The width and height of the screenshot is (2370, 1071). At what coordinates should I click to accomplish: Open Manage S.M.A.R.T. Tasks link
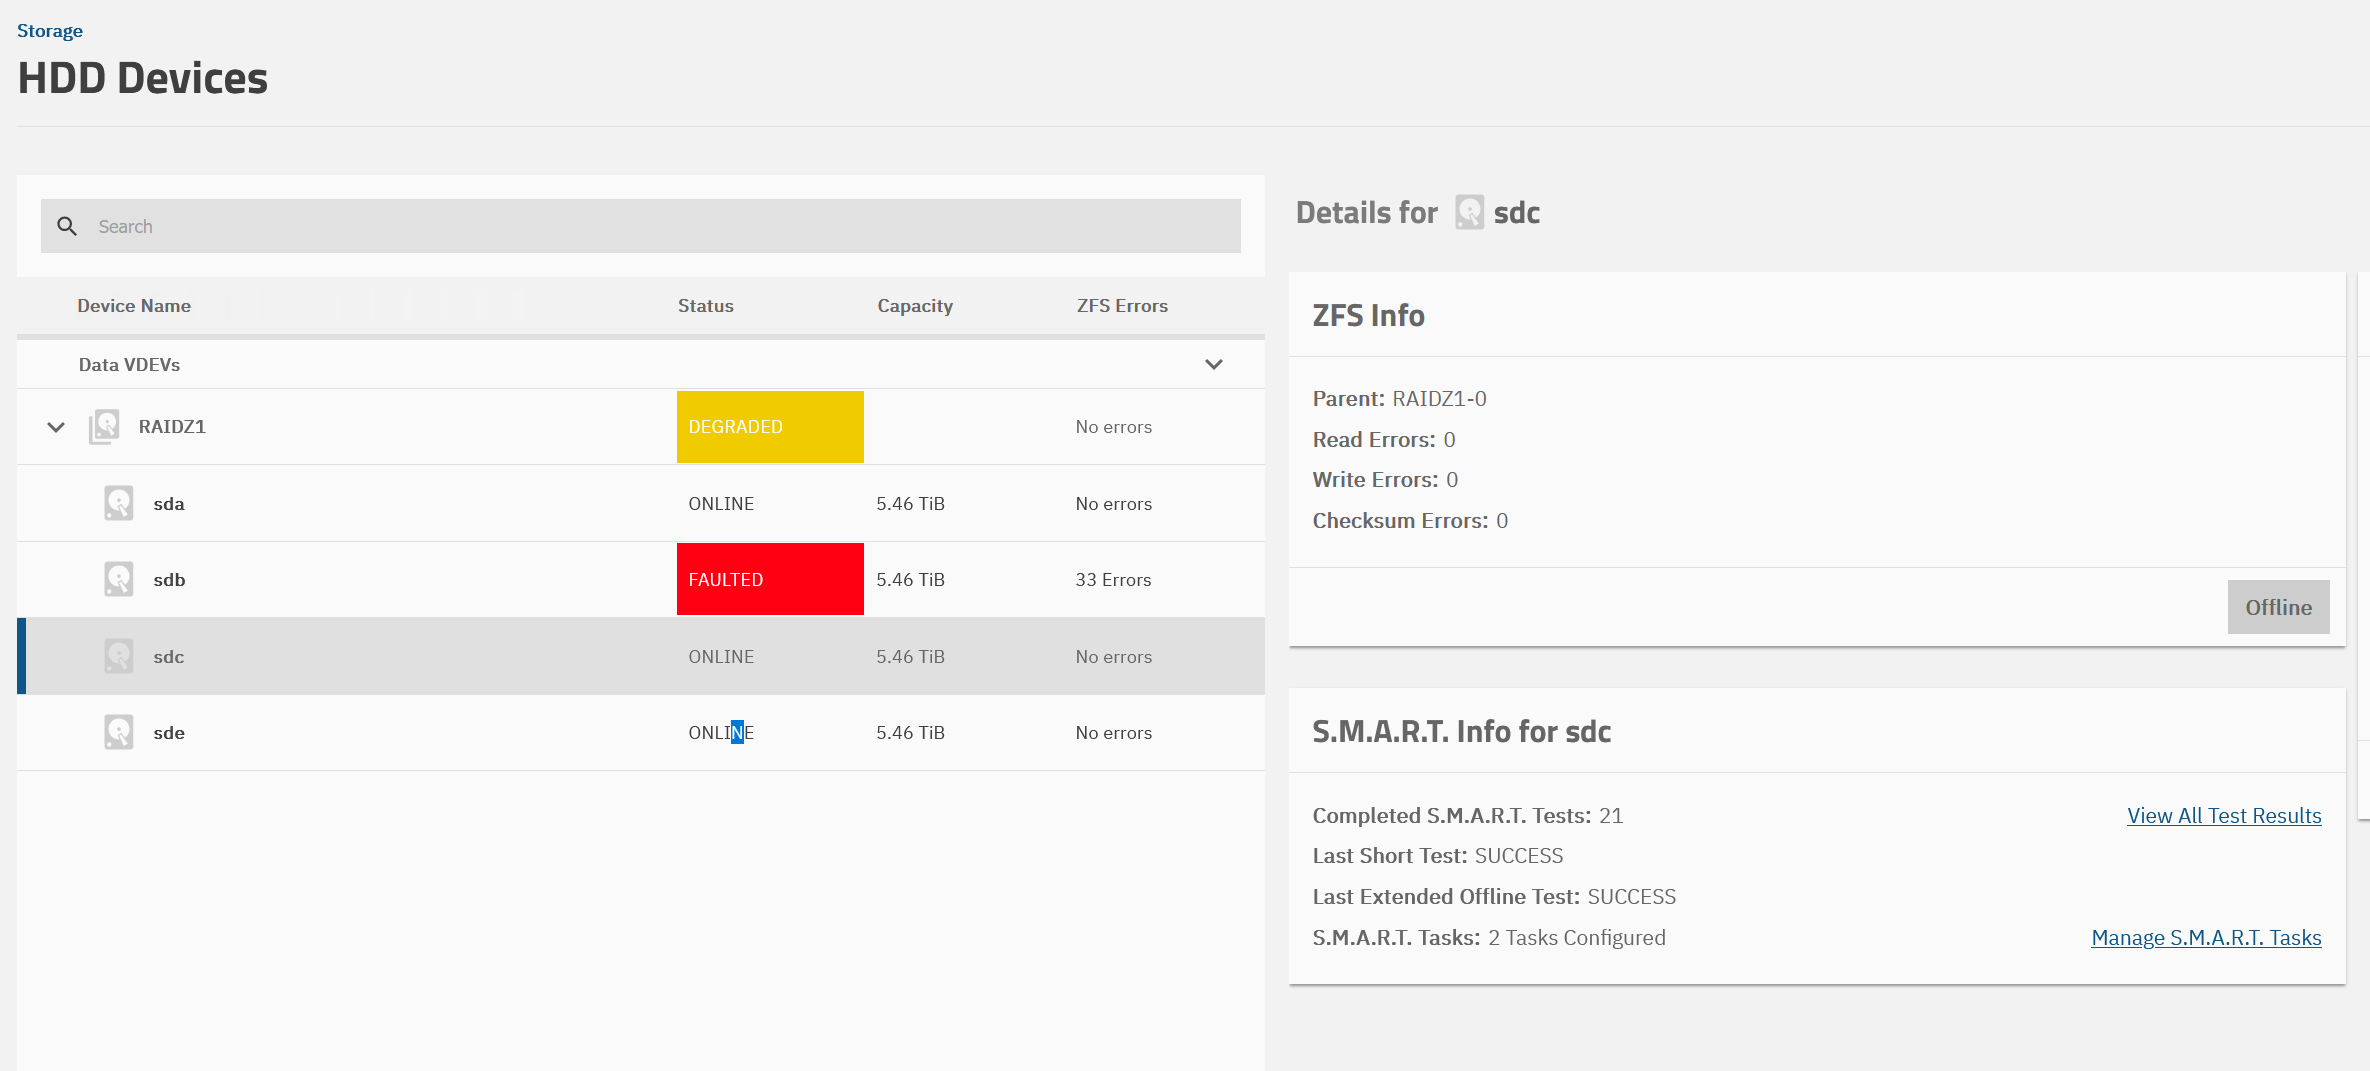[x=2205, y=938]
